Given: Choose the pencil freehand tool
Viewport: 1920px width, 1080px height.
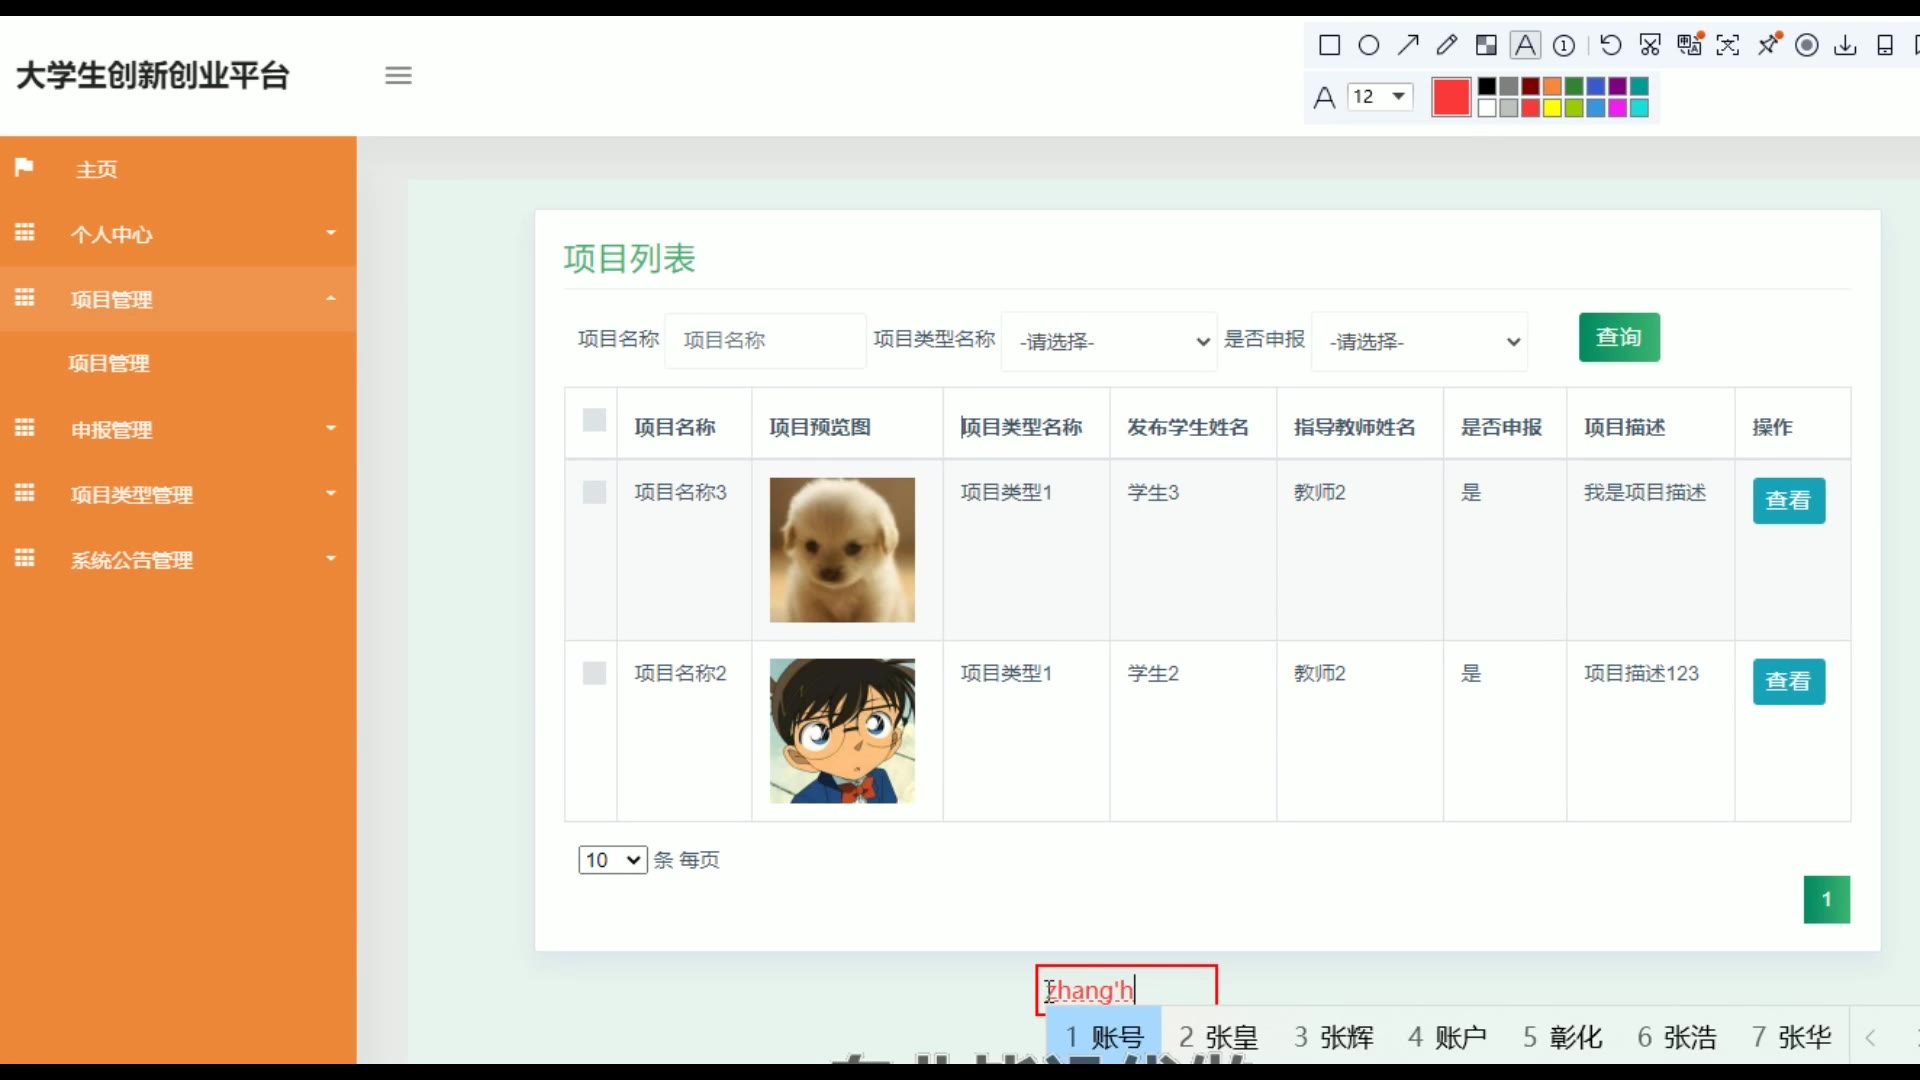Looking at the screenshot, I should tap(1447, 45).
